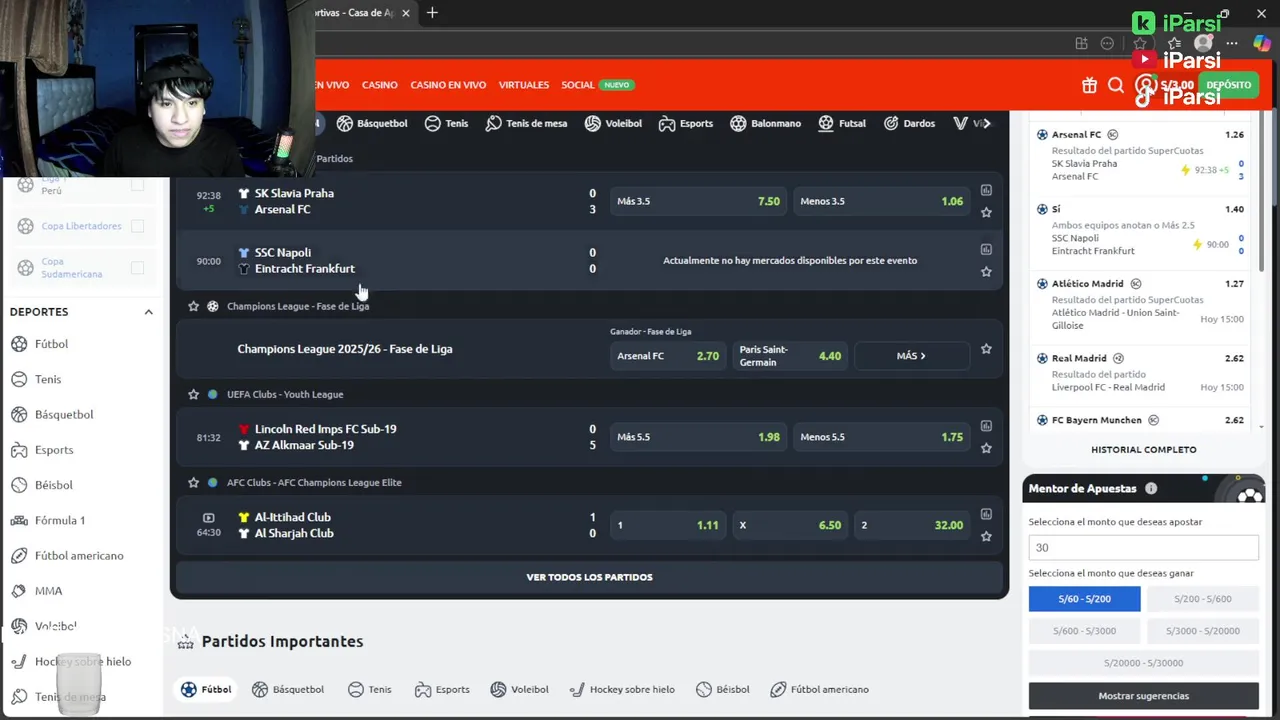Select Fútbol americano in Partidos Importantes

pos(820,689)
